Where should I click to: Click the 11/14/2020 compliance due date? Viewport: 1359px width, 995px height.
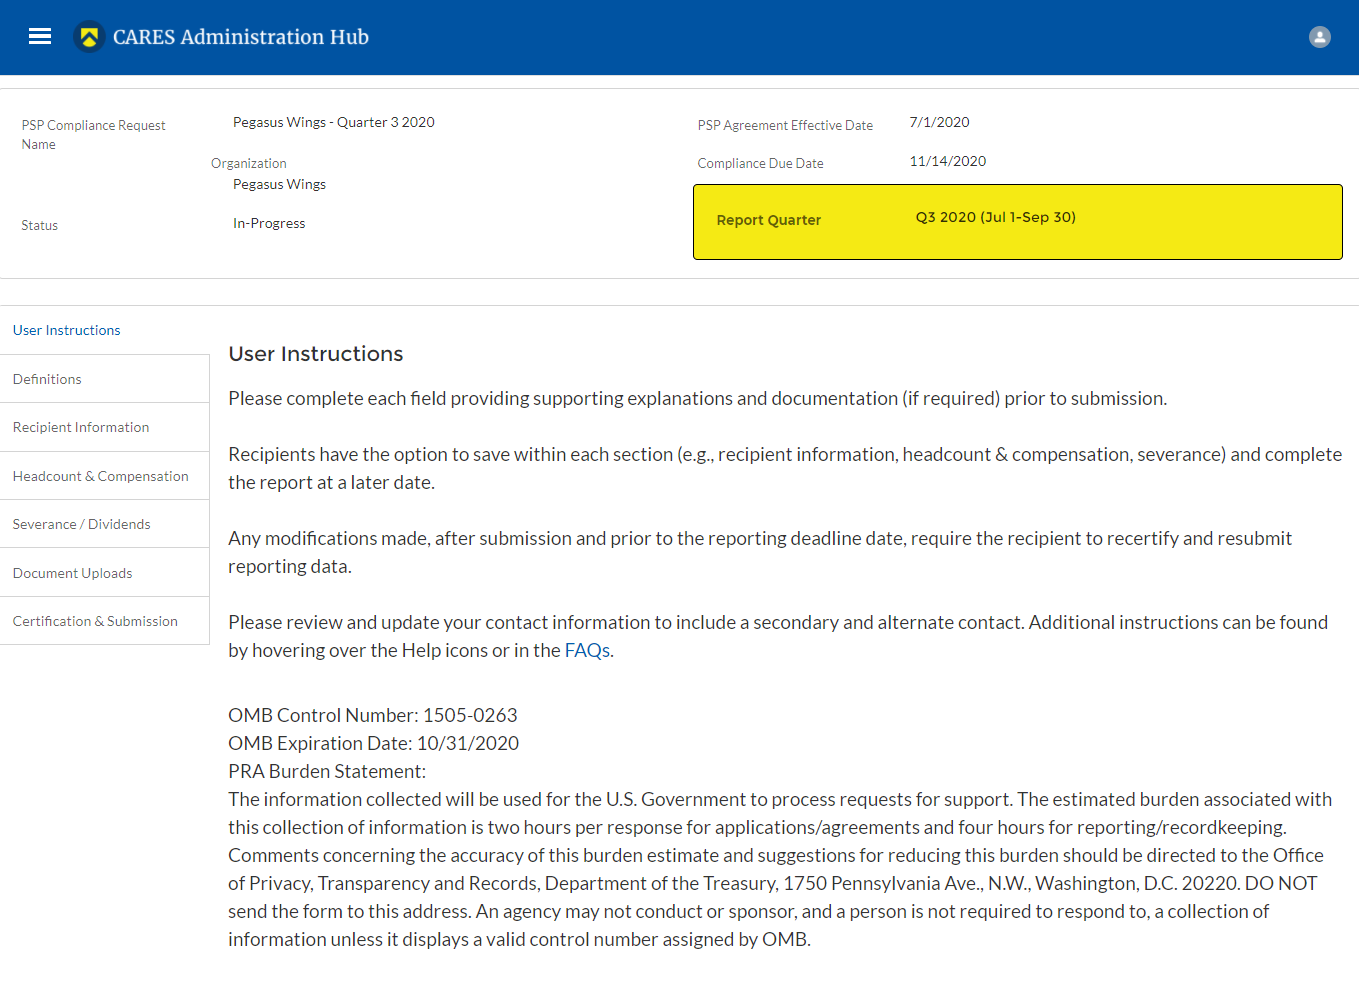pyautogui.click(x=947, y=161)
